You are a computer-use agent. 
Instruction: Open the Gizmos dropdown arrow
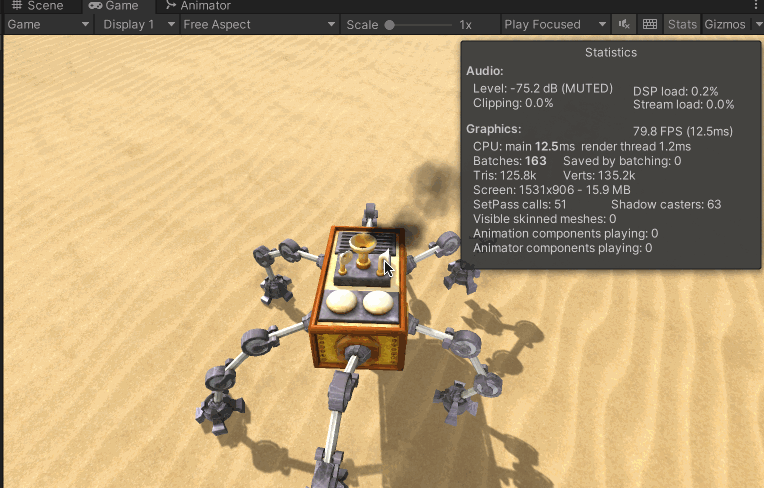click(x=757, y=24)
